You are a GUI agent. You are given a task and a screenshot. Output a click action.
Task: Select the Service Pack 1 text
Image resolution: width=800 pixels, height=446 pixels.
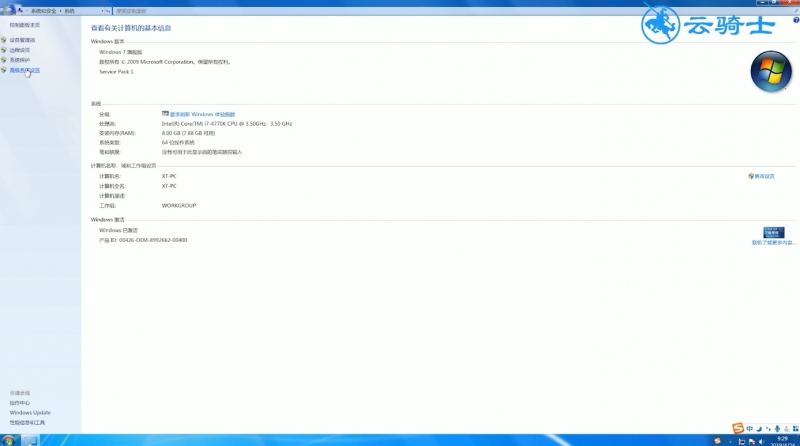pyautogui.click(x=116, y=72)
